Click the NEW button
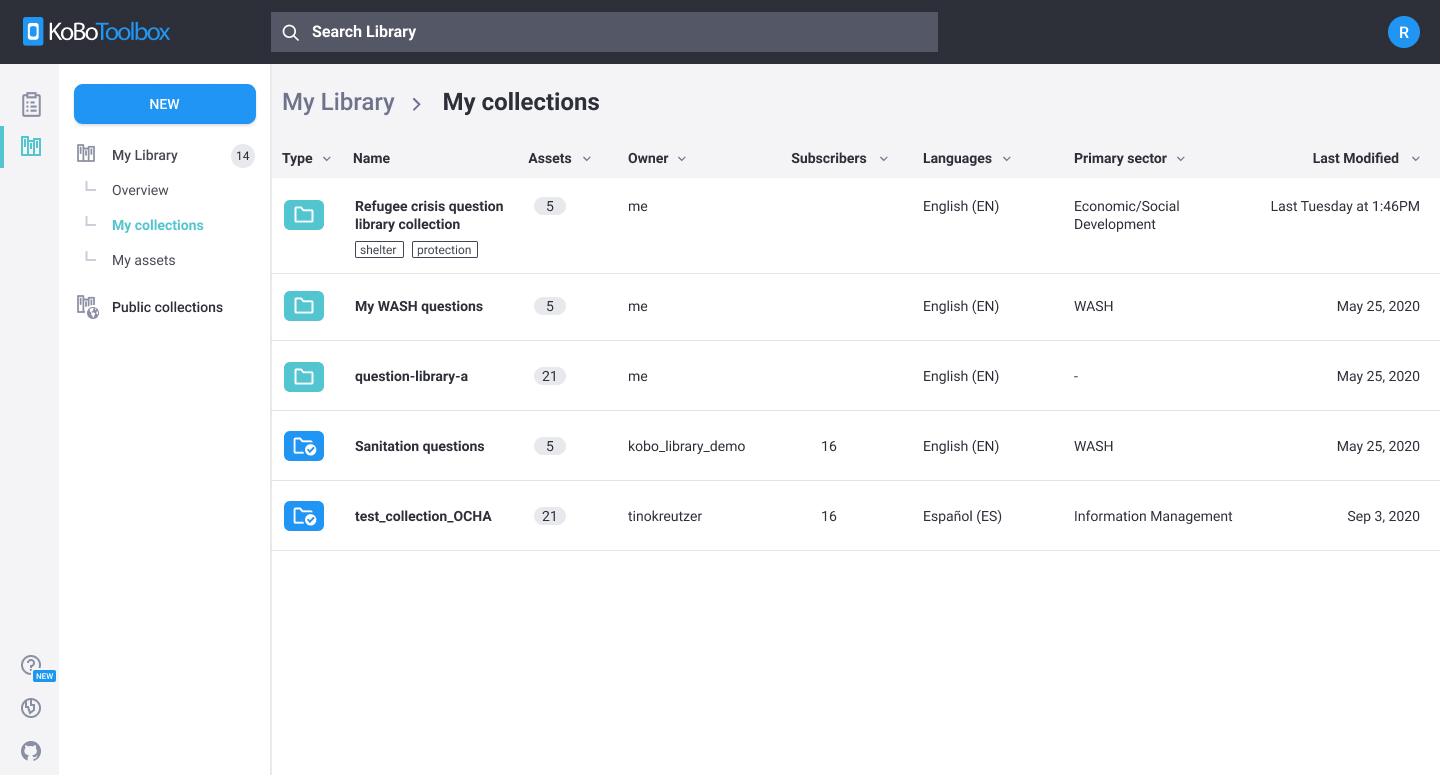The height and width of the screenshot is (775, 1440). click(164, 104)
